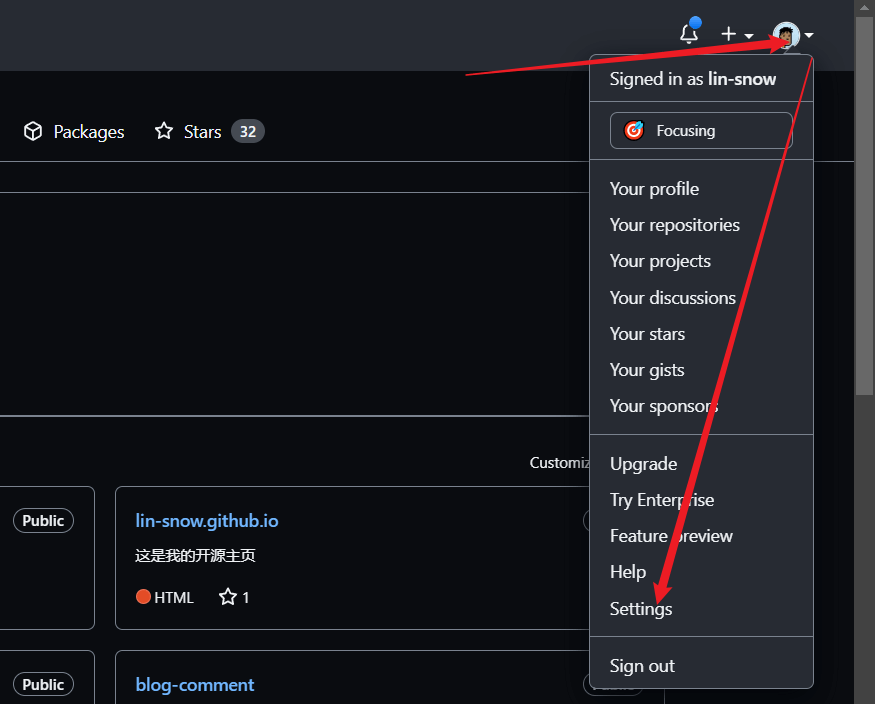875x704 pixels.
Task: Click the user avatar thumbnail
Action: [x=786, y=35]
